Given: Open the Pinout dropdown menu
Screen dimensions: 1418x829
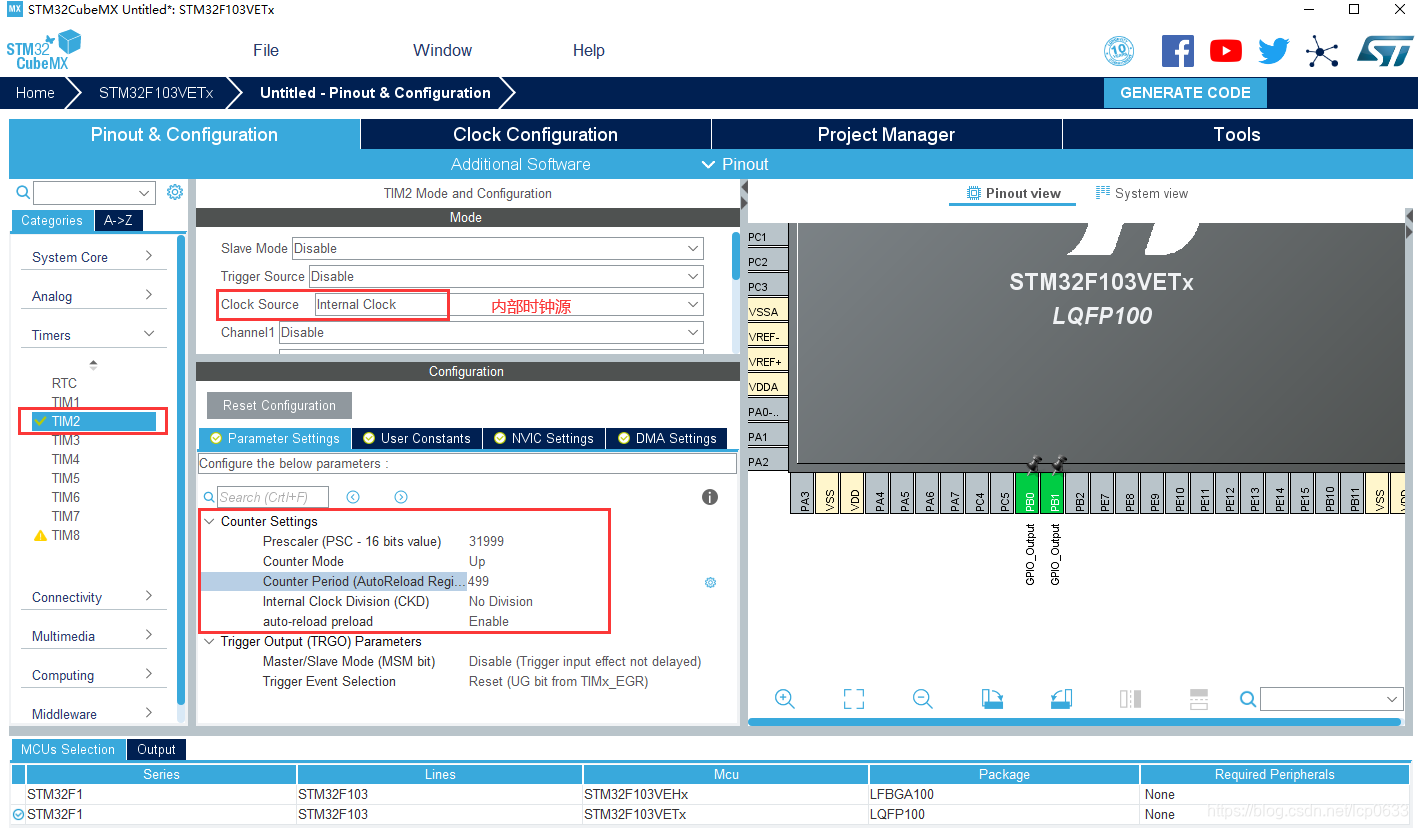Looking at the screenshot, I should click(x=735, y=164).
